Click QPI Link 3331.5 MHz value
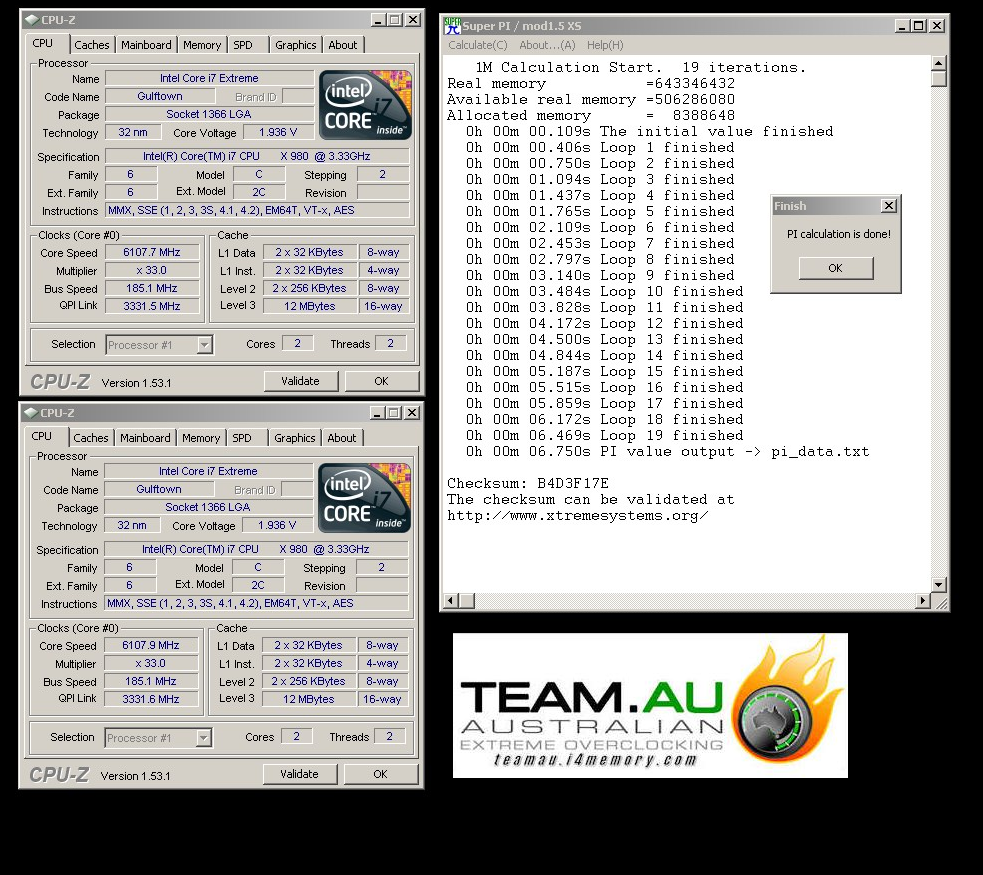 tap(152, 306)
